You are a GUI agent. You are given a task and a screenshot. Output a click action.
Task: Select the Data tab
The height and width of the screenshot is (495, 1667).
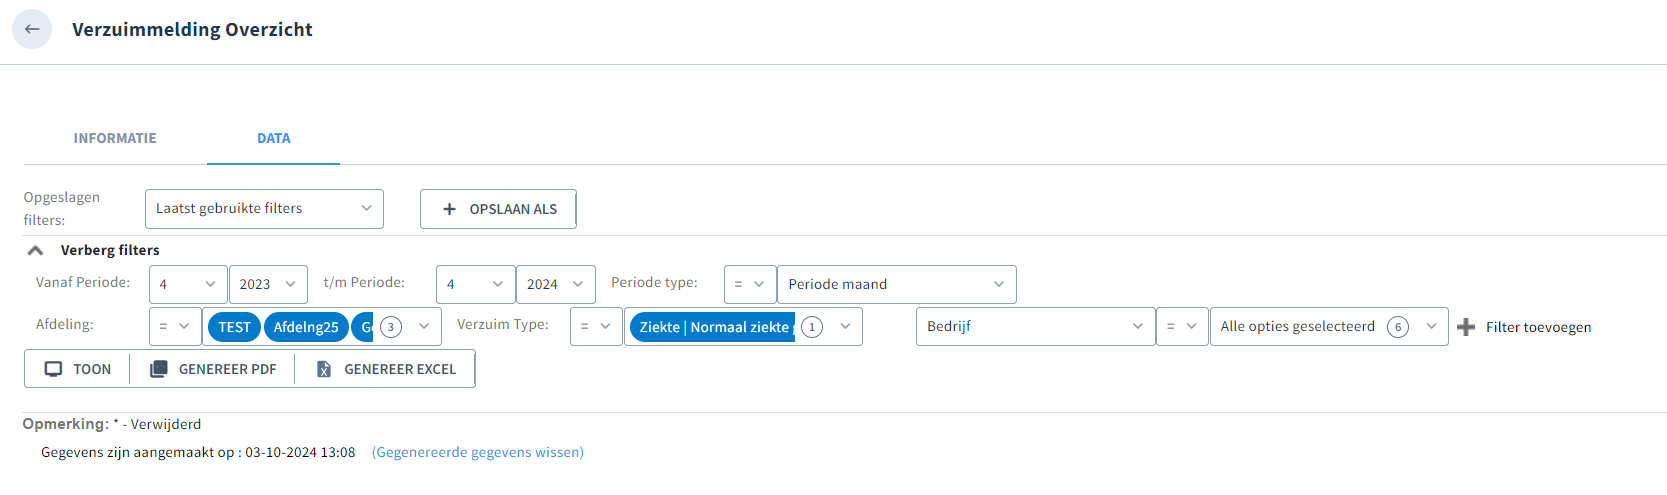(274, 138)
